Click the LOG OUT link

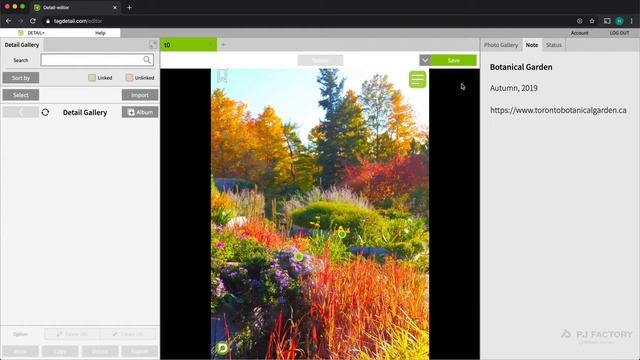(x=619, y=33)
